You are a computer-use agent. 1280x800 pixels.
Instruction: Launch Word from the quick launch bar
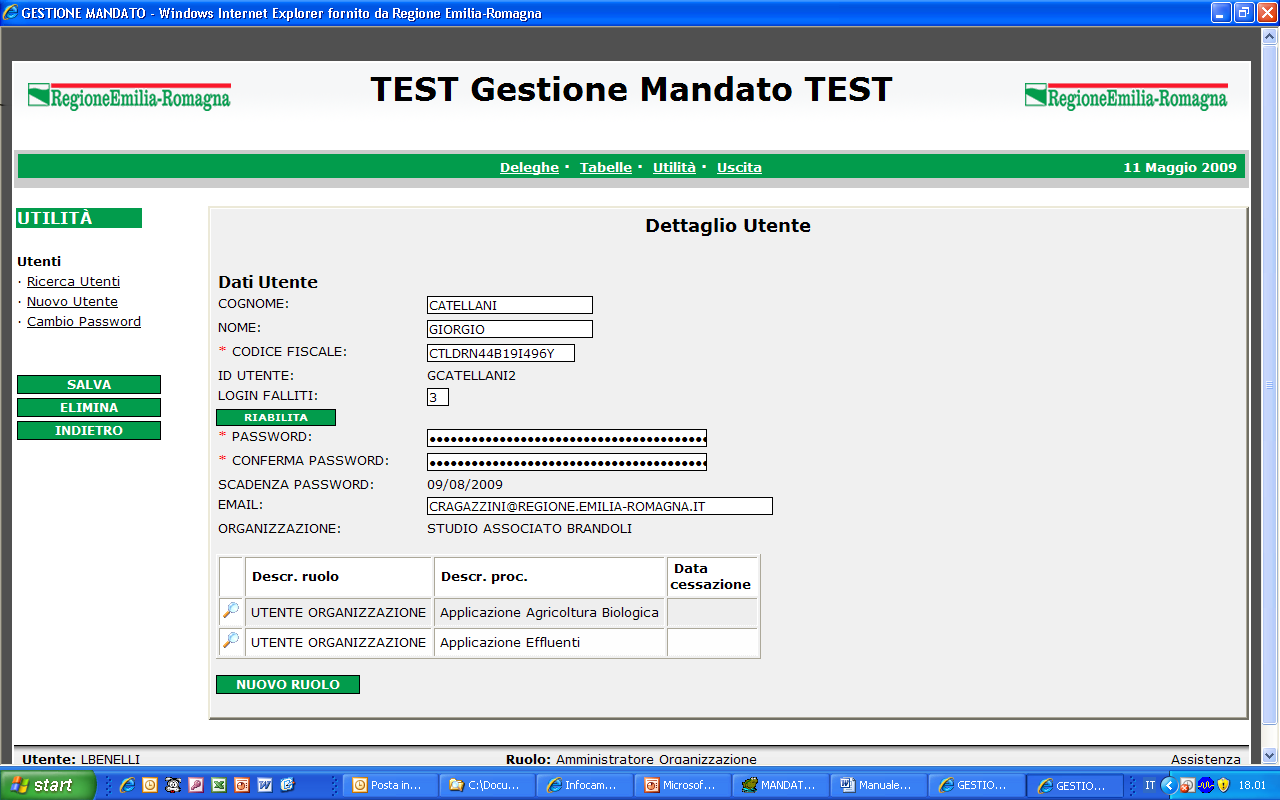pos(264,785)
